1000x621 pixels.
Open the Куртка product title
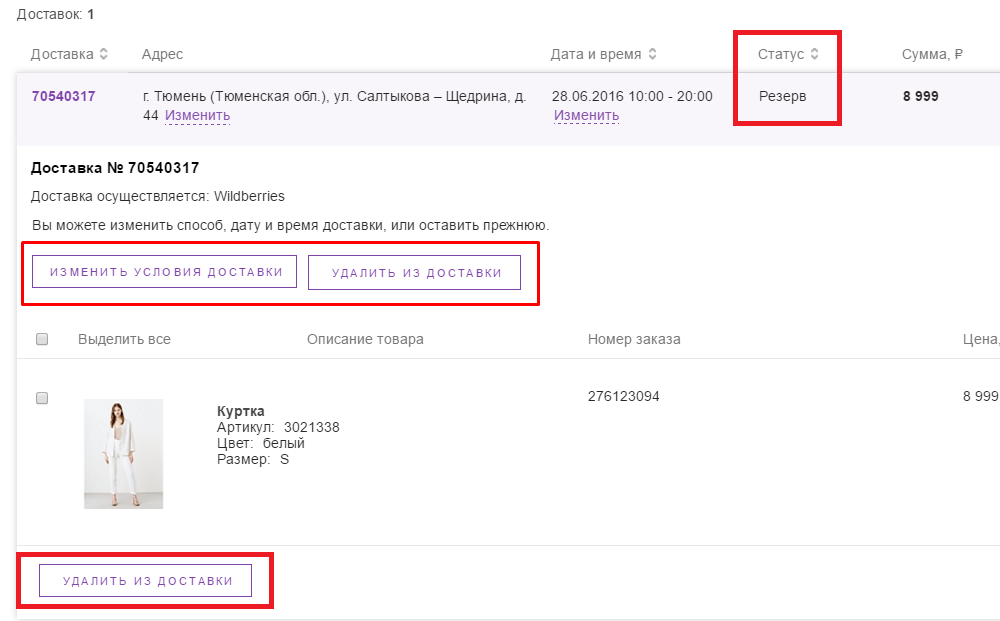pos(240,411)
